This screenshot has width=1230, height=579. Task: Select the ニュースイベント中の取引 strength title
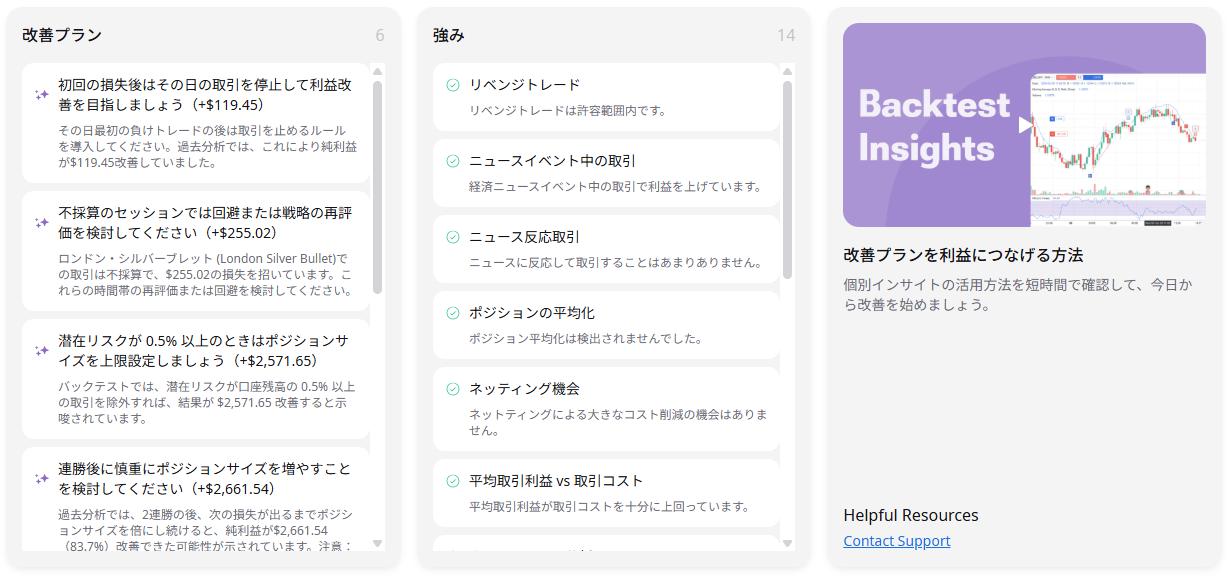[552, 161]
